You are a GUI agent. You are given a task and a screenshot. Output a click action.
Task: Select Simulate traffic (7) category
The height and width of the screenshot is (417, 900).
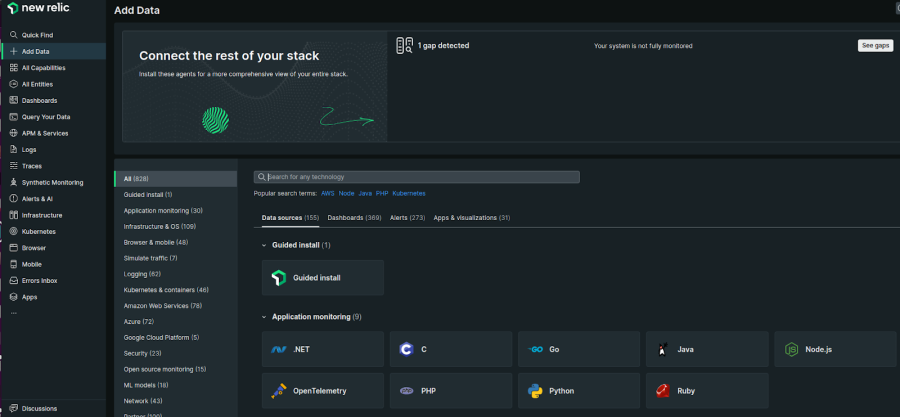tap(176, 258)
